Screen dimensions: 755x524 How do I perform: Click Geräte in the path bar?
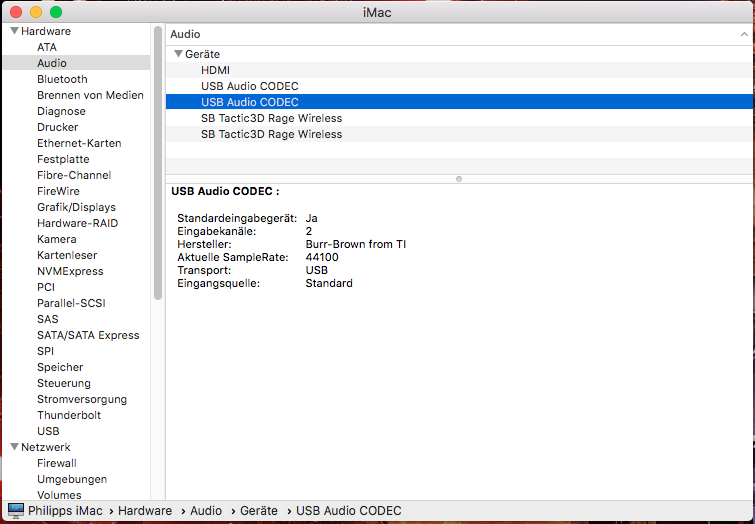coord(259,511)
